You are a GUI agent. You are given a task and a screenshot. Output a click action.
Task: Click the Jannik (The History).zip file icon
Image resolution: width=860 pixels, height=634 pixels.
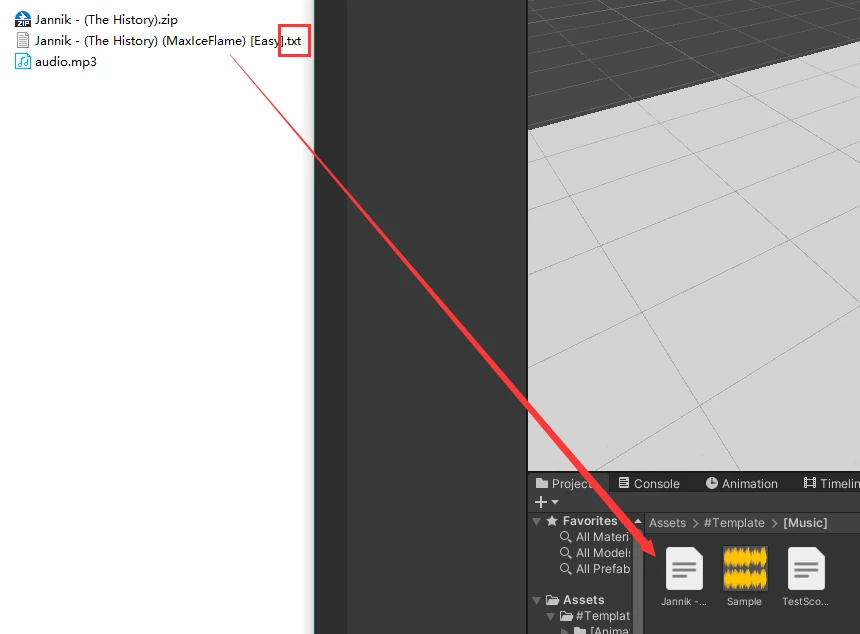(x=23, y=20)
